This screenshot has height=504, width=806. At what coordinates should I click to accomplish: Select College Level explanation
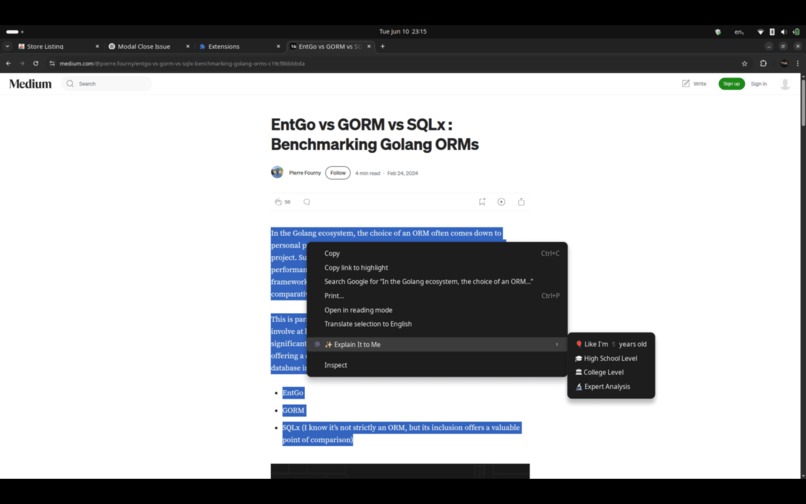pos(611,372)
